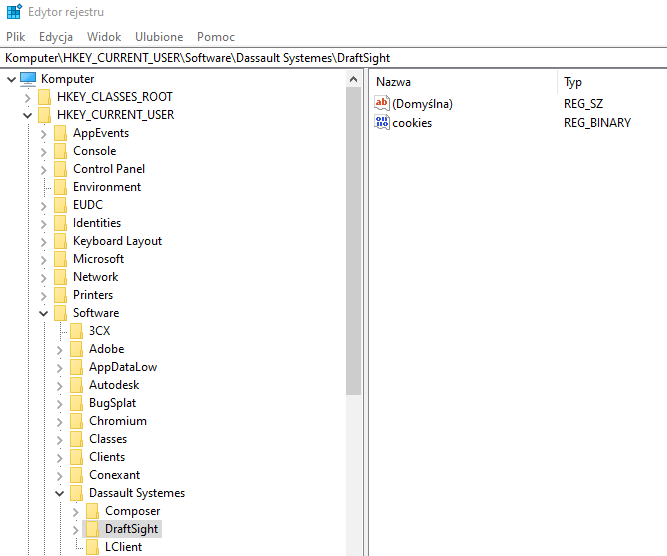The image size is (667, 556).
Task: Click the 3CX folder icon
Action: (x=77, y=331)
